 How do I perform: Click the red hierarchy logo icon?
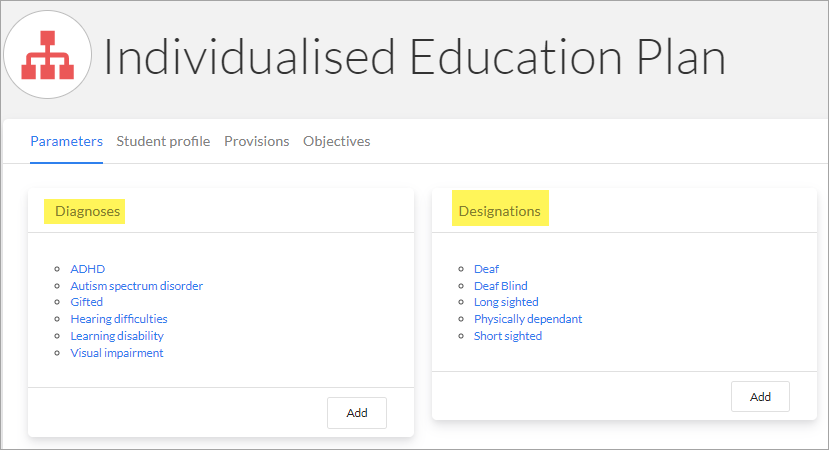pyautogui.click(x=48, y=54)
